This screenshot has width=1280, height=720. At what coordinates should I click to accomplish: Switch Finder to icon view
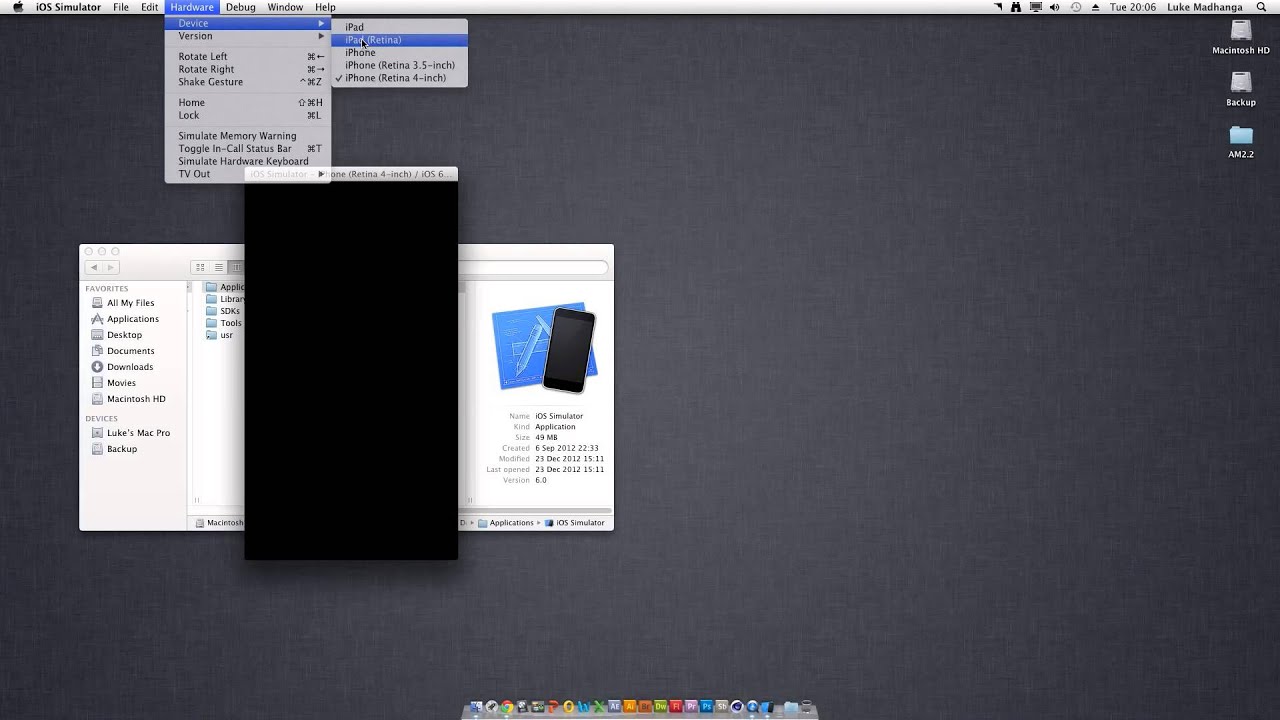tap(200, 267)
